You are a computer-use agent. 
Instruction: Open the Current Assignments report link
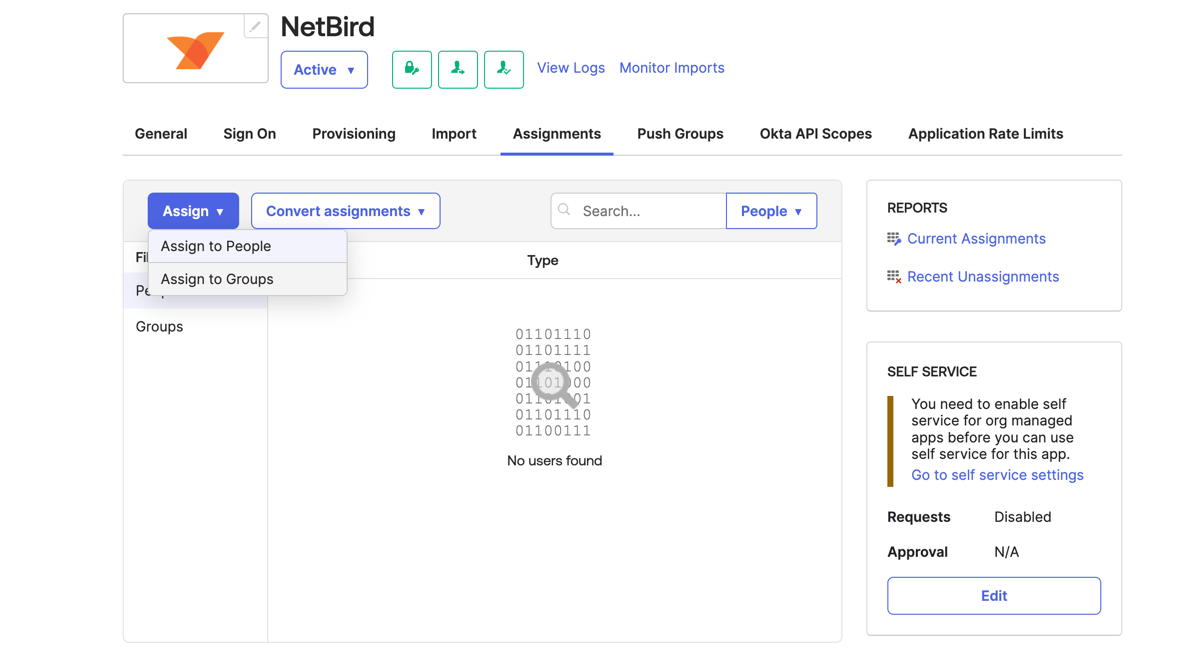click(x=976, y=239)
